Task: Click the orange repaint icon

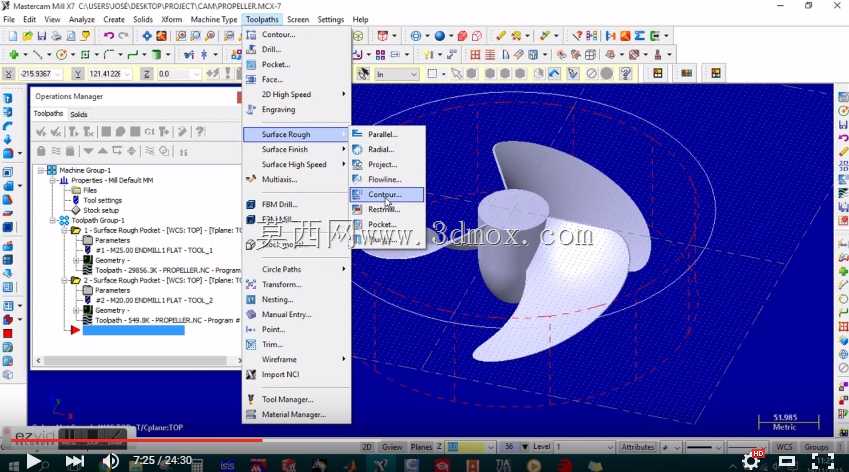Action: [x=161, y=36]
